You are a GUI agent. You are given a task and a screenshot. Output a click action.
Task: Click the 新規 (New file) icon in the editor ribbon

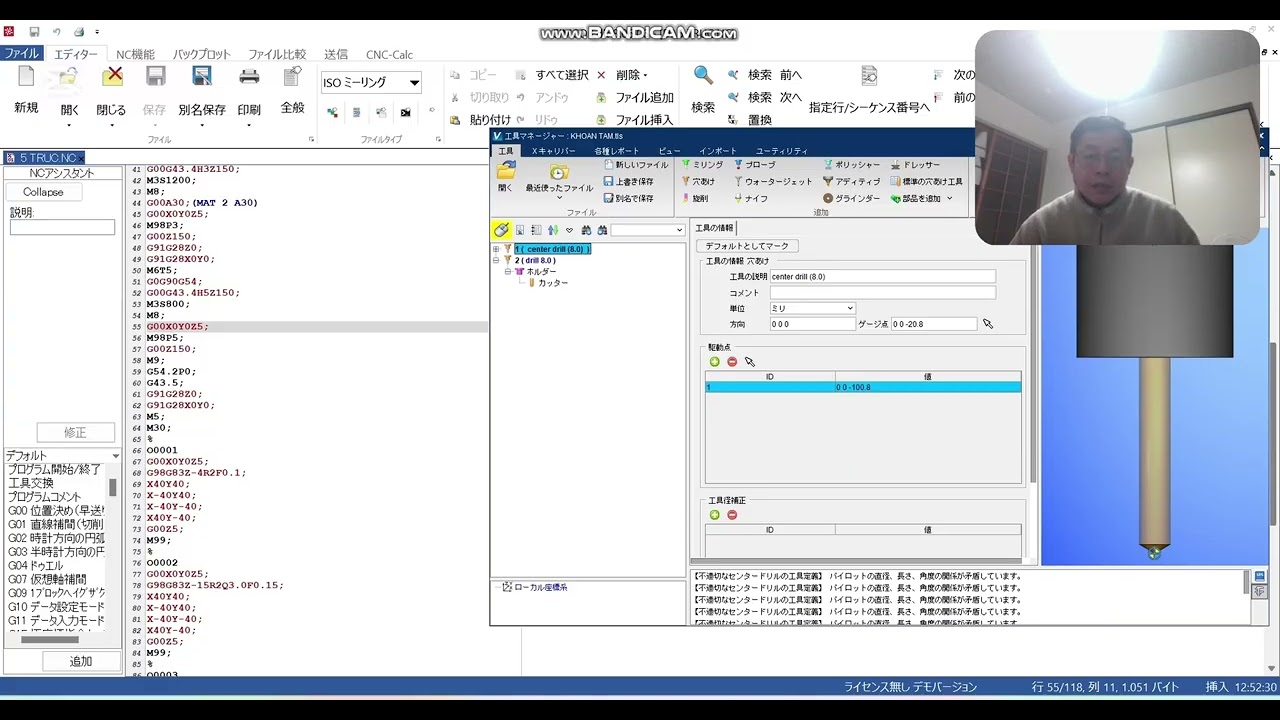click(x=26, y=77)
